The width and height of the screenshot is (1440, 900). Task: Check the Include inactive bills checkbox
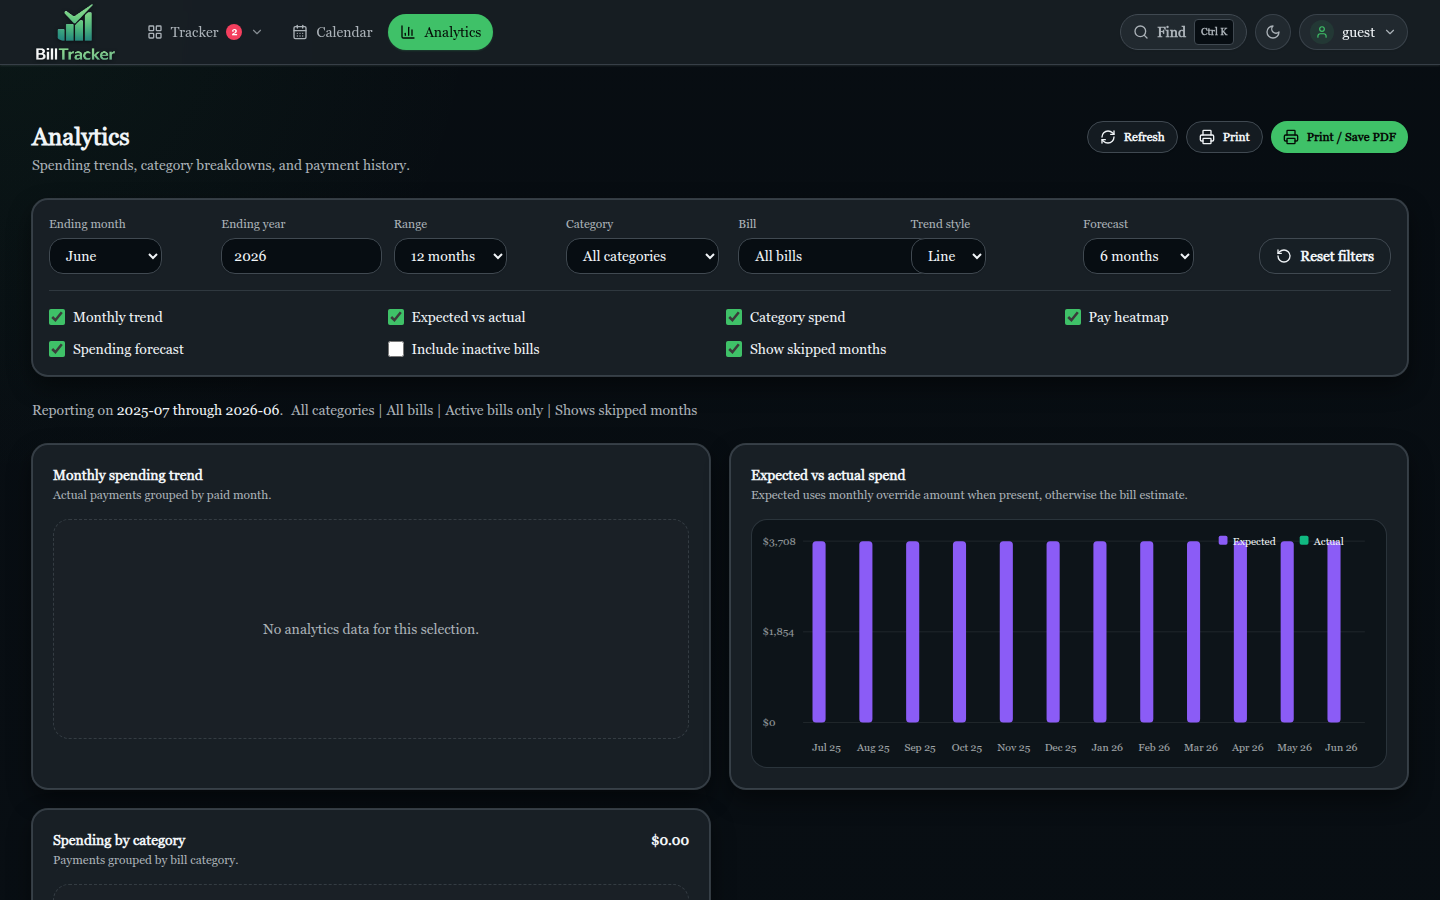(x=396, y=349)
